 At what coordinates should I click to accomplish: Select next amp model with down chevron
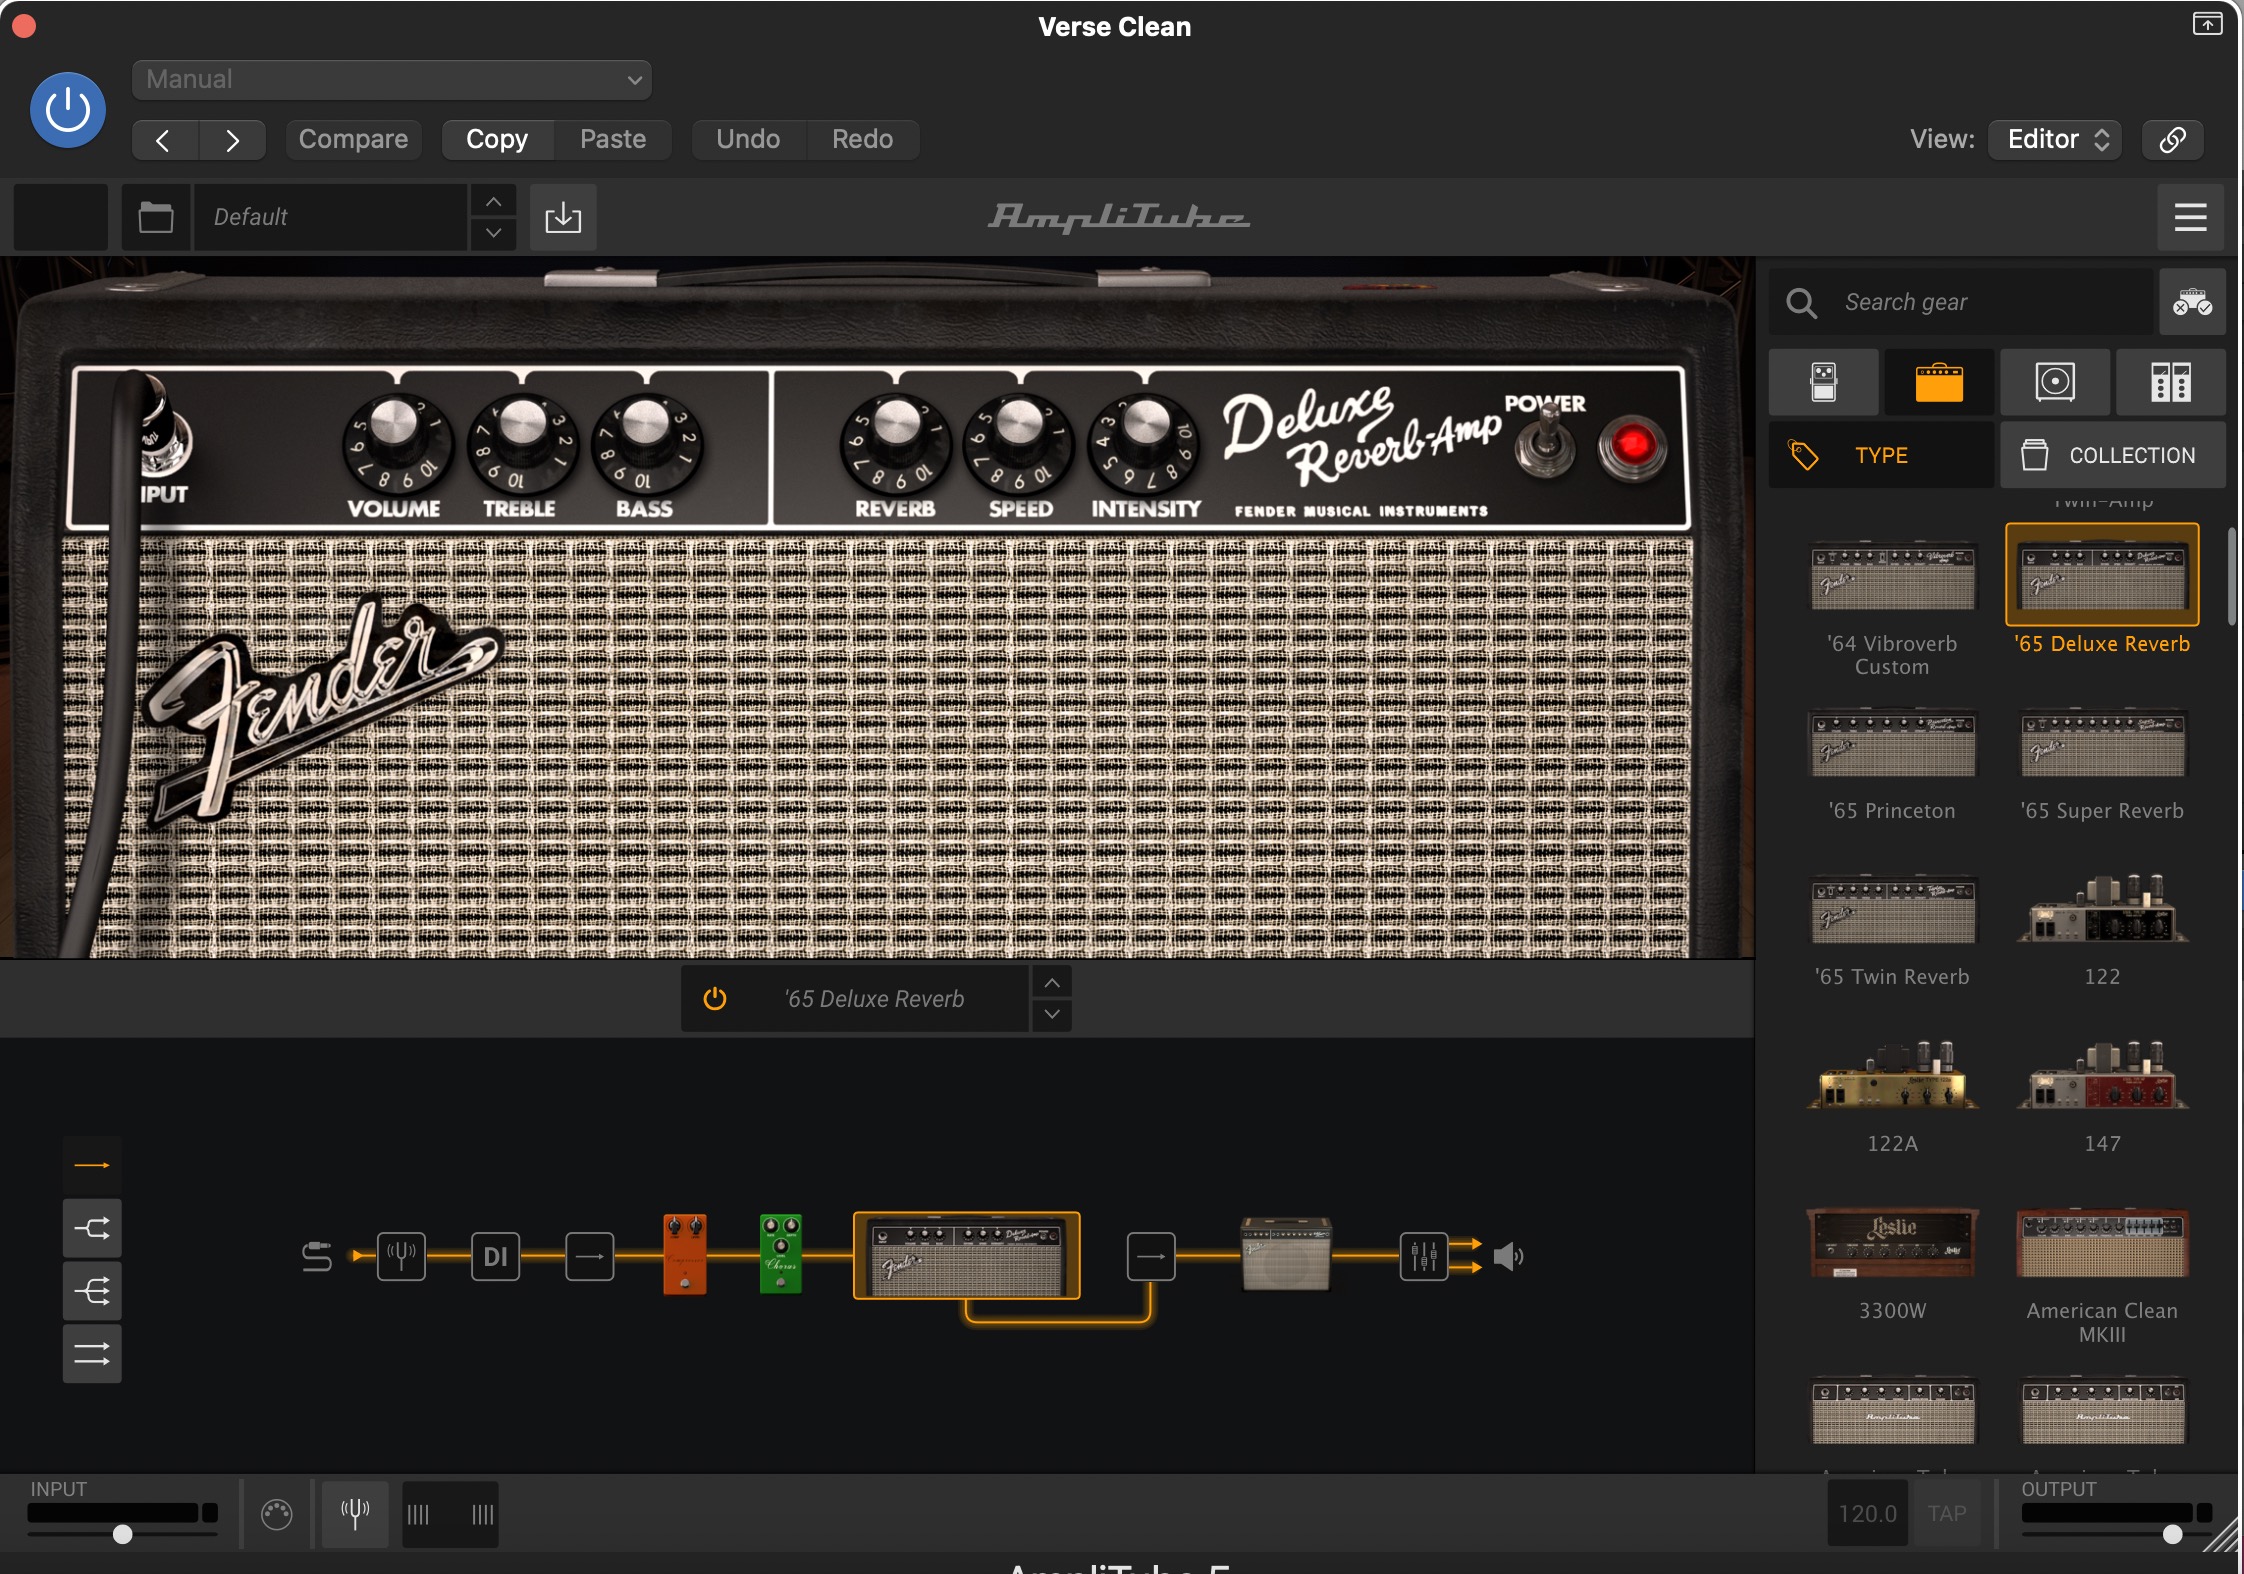(x=1052, y=1014)
